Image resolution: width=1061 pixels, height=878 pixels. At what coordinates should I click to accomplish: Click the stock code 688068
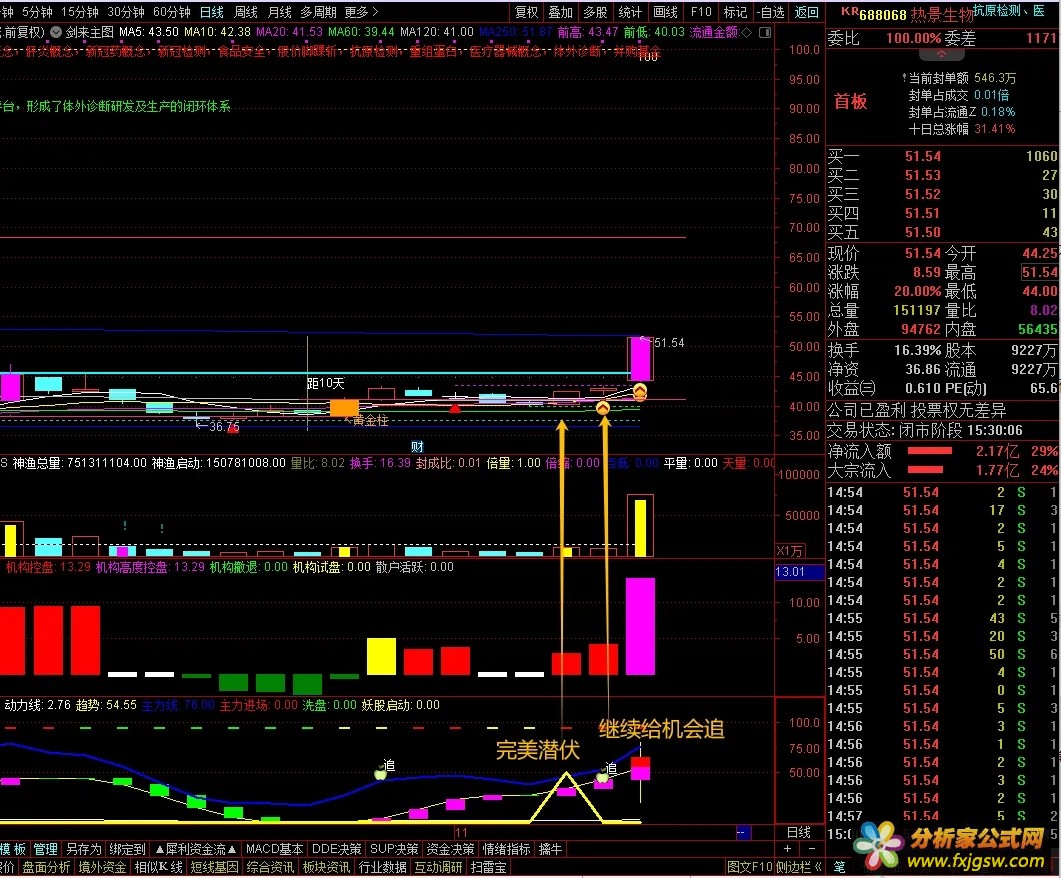882,14
